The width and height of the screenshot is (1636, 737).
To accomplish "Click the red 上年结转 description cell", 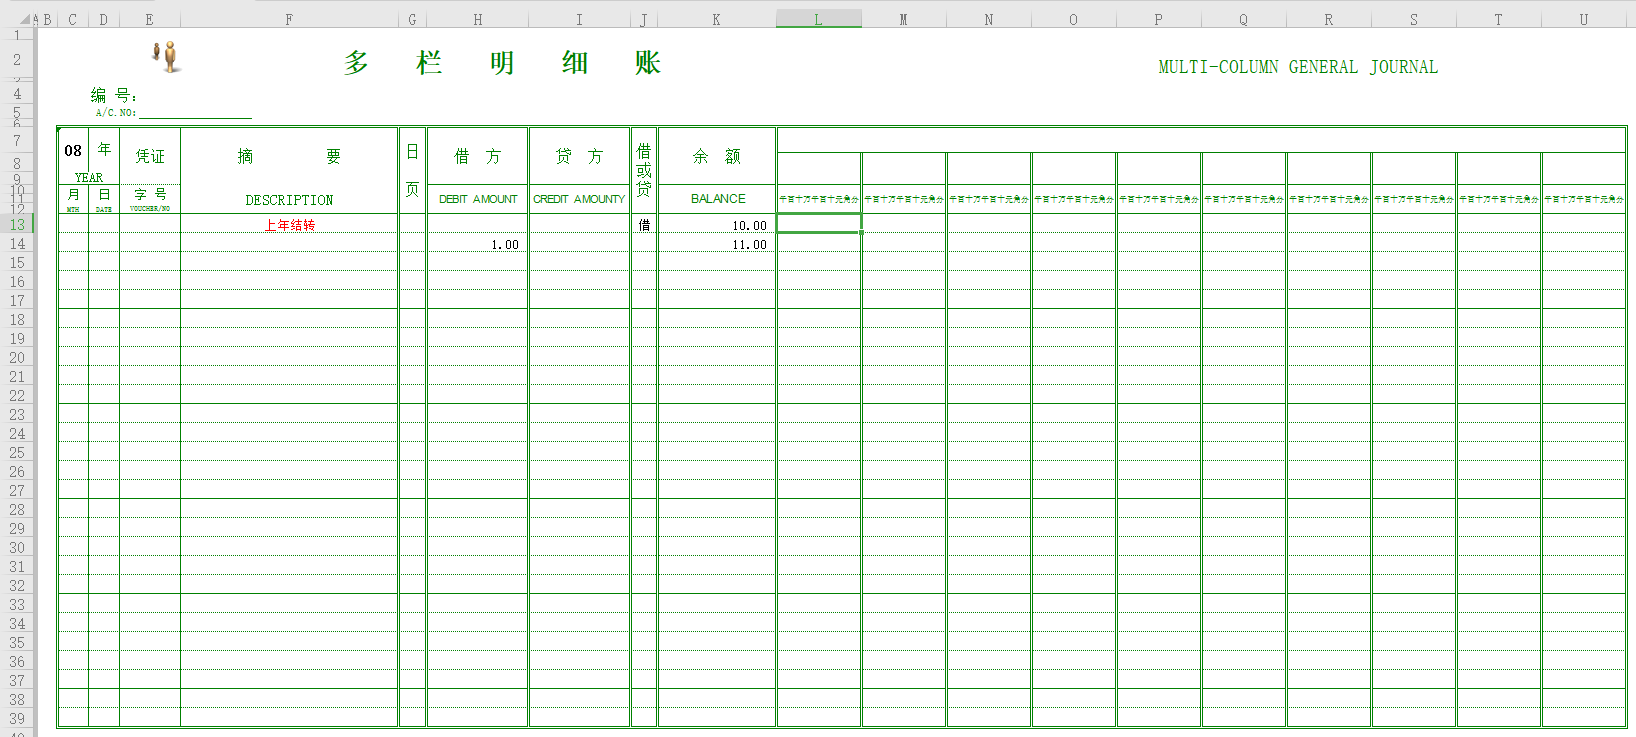I will click(x=289, y=225).
